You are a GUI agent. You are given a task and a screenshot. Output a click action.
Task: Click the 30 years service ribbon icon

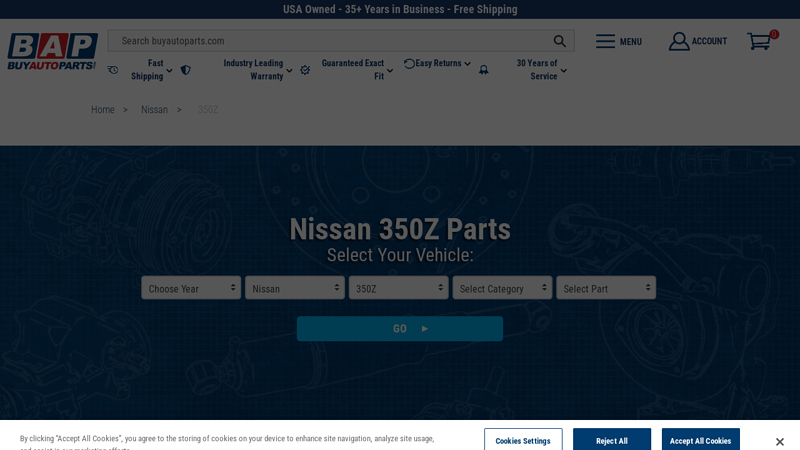483,70
